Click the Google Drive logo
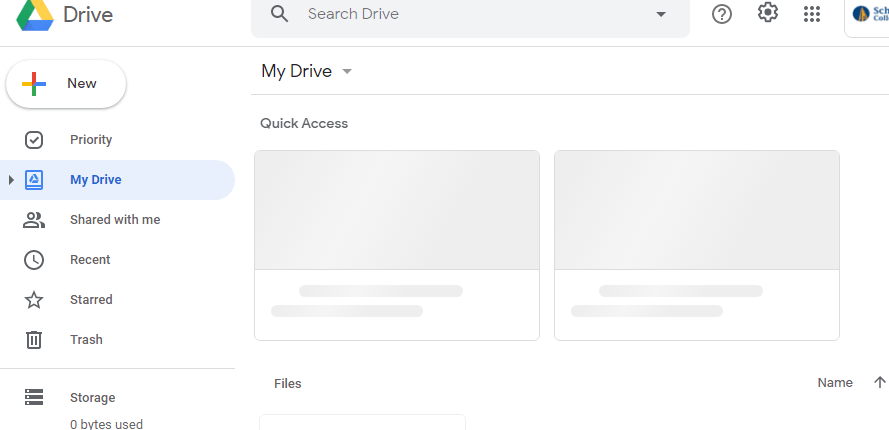 [32, 15]
